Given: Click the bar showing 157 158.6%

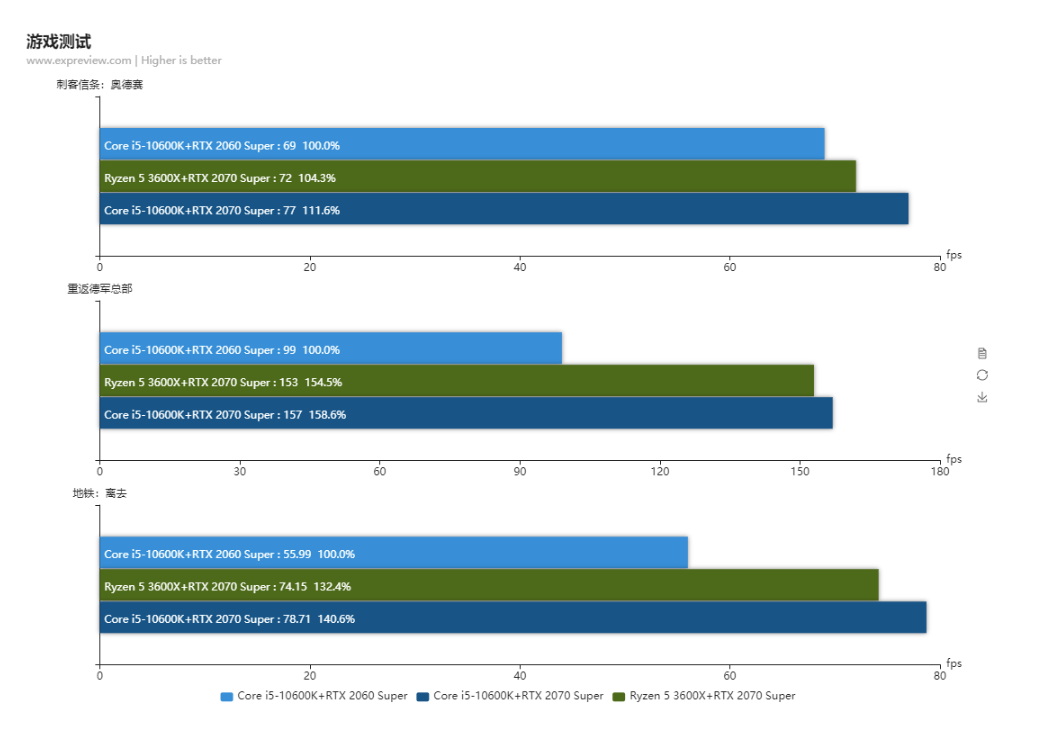Looking at the screenshot, I should point(466,413).
